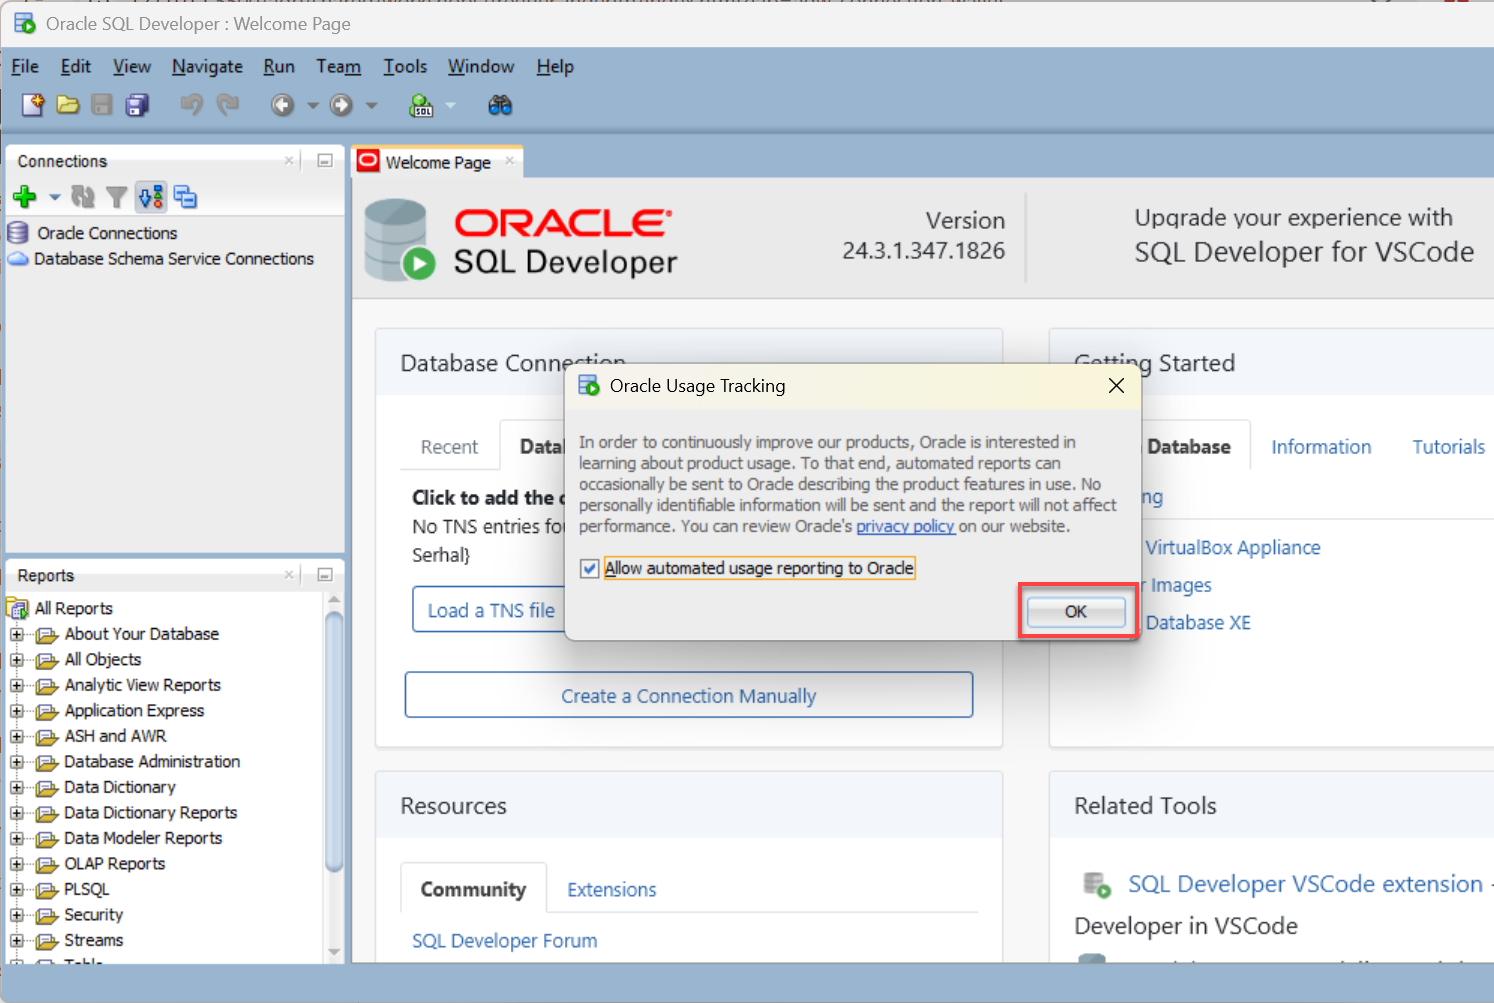1494x1003 pixels.
Task: Open the SQL Worksheet icon
Action: tap(422, 105)
